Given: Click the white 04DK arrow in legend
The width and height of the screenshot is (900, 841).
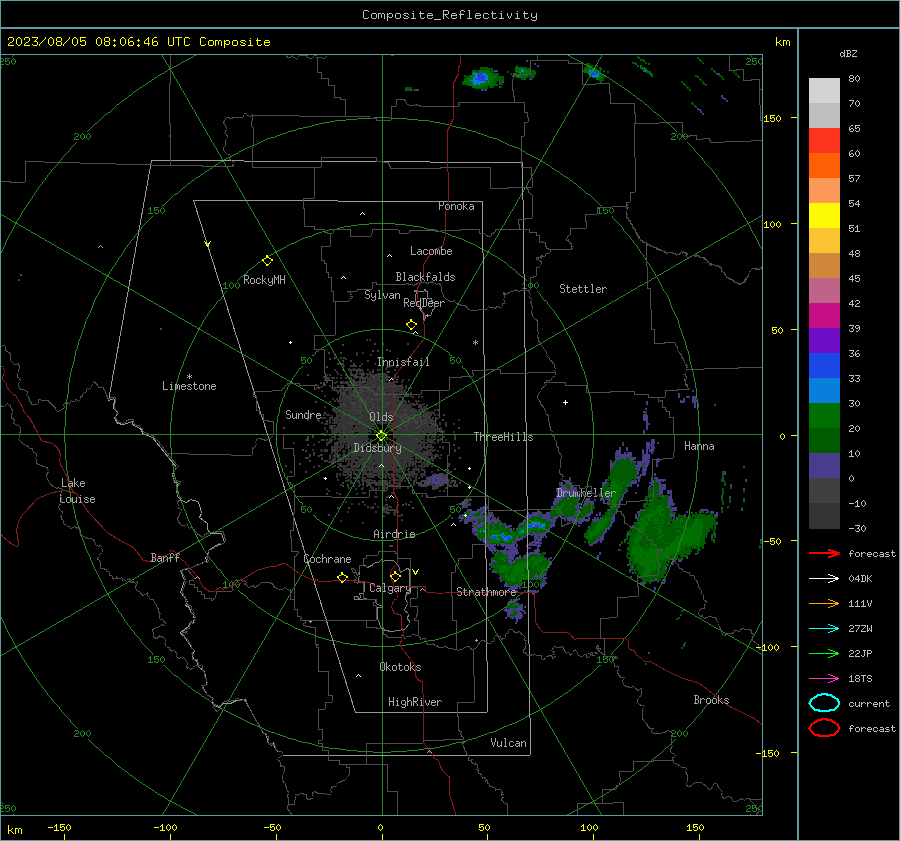Looking at the screenshot, I should point(824,578).
